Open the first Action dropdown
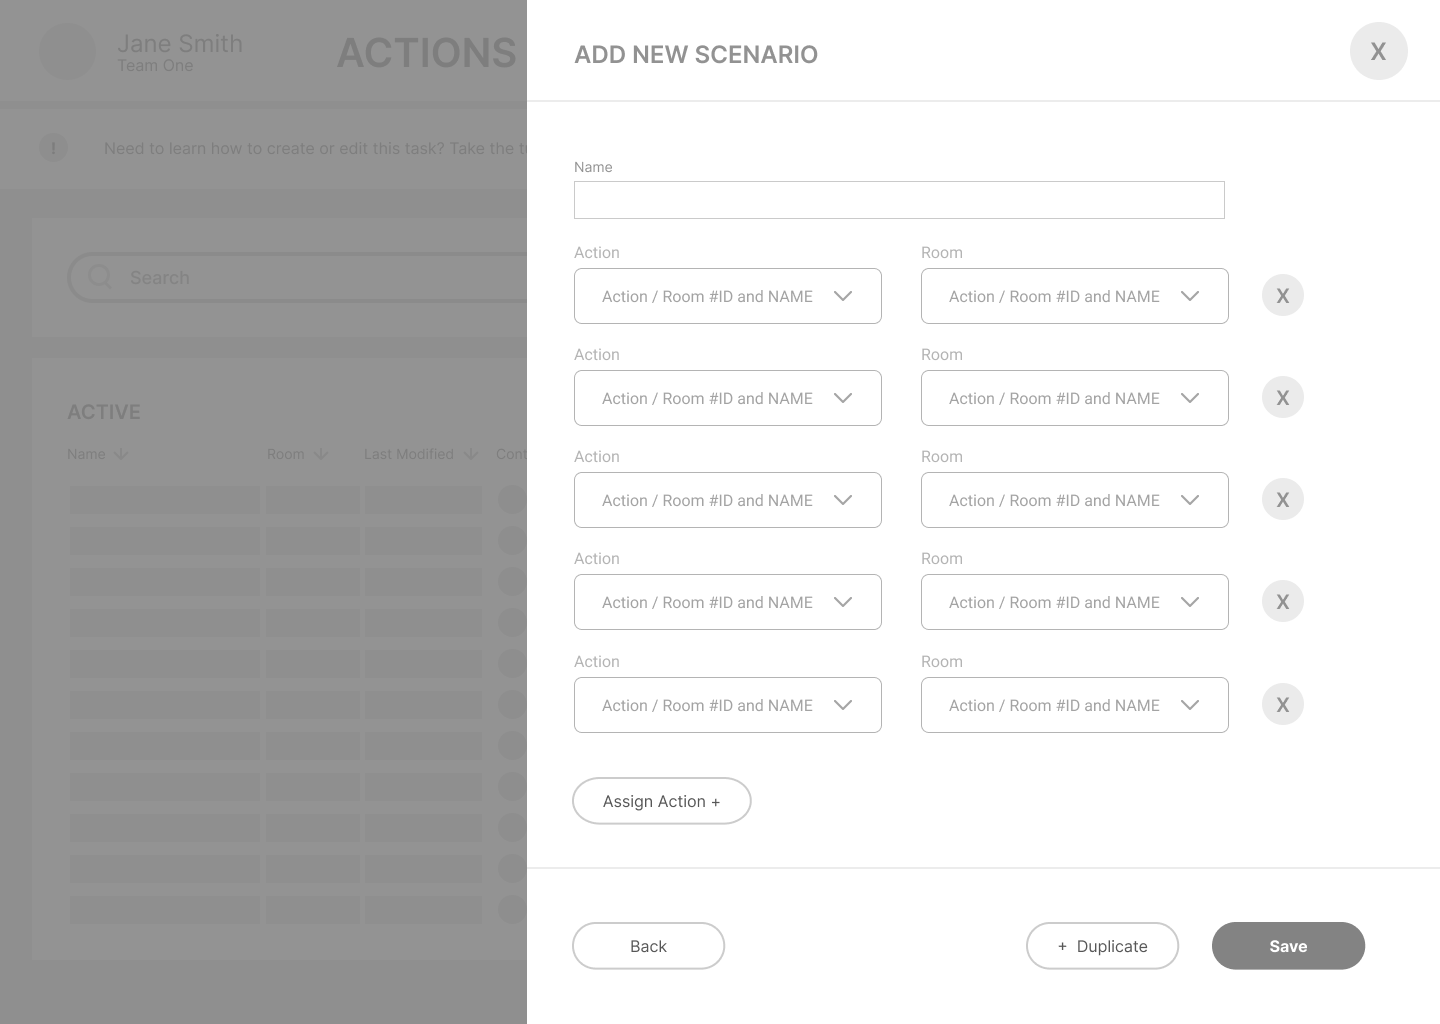Viewport: 1440px width, 1024px height. pyautogui.click(x=727, y=296)
